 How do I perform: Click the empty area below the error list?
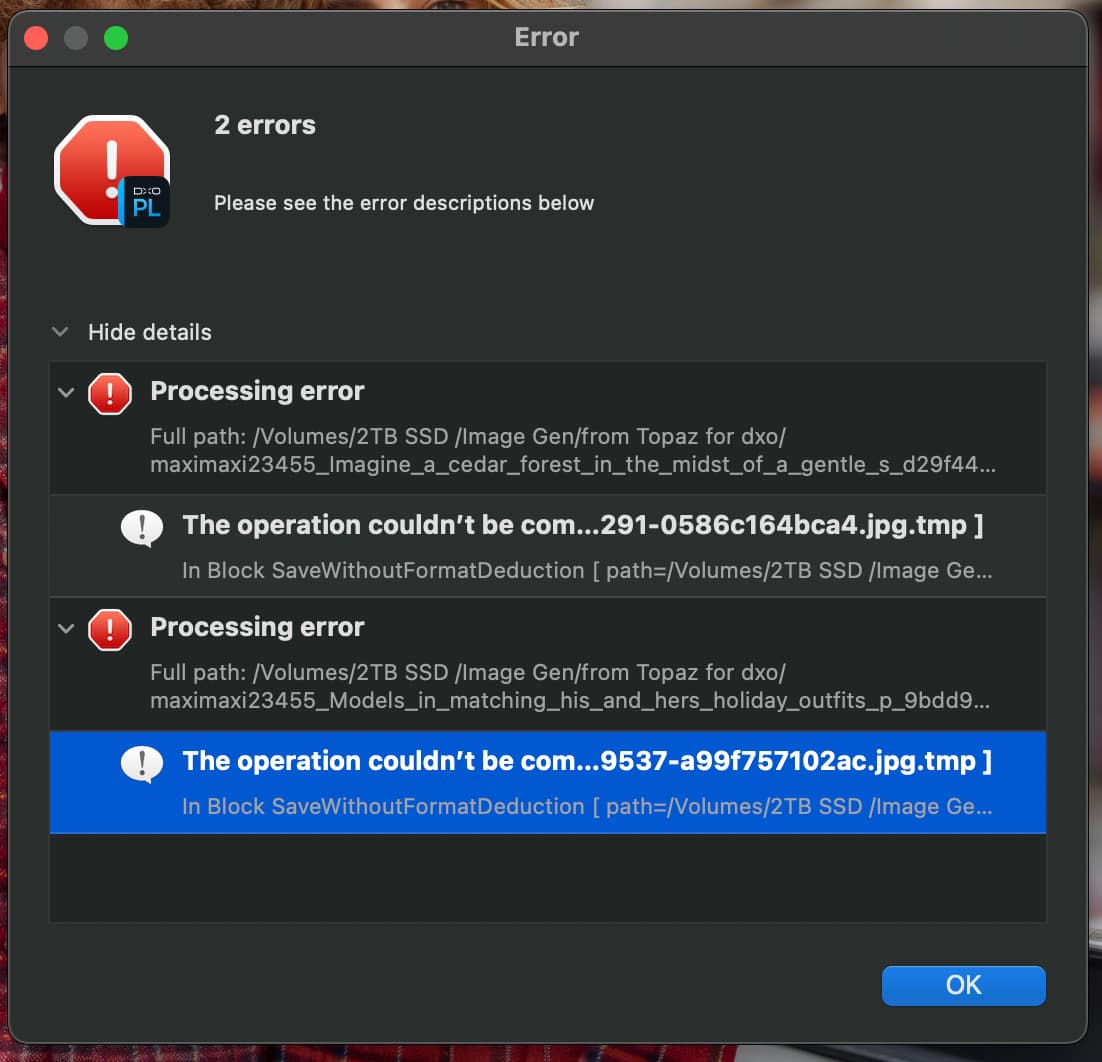(x=548, y=878)
